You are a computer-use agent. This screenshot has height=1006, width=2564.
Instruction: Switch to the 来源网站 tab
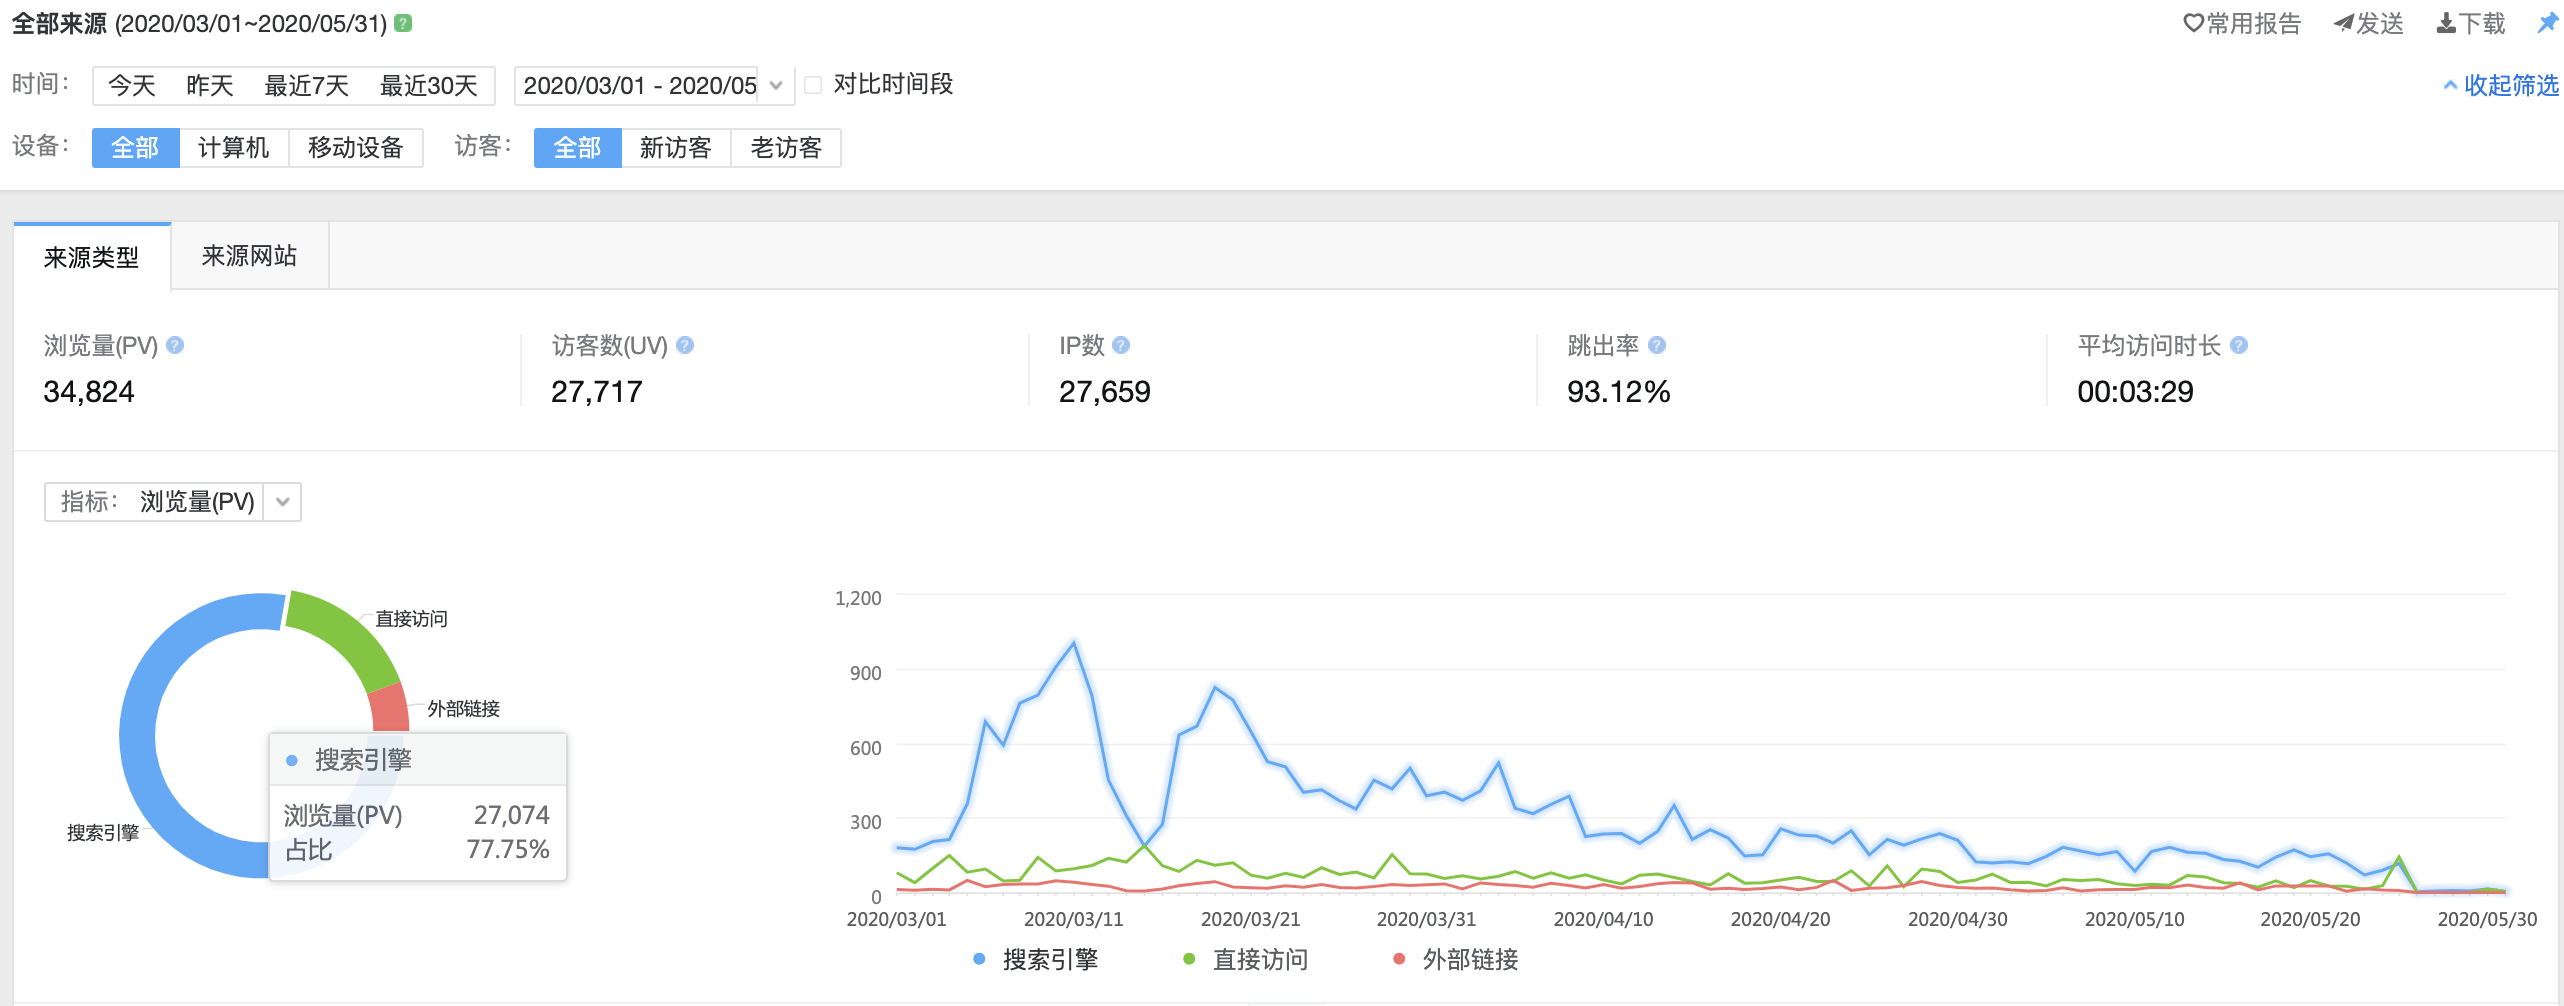tap(249, 256)
